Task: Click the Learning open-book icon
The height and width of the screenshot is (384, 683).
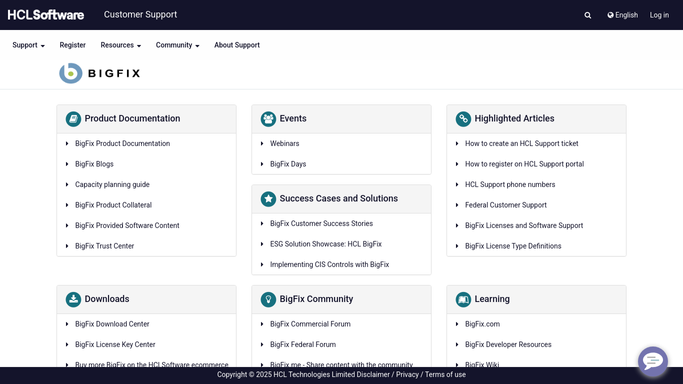Action: coord(463,299)
